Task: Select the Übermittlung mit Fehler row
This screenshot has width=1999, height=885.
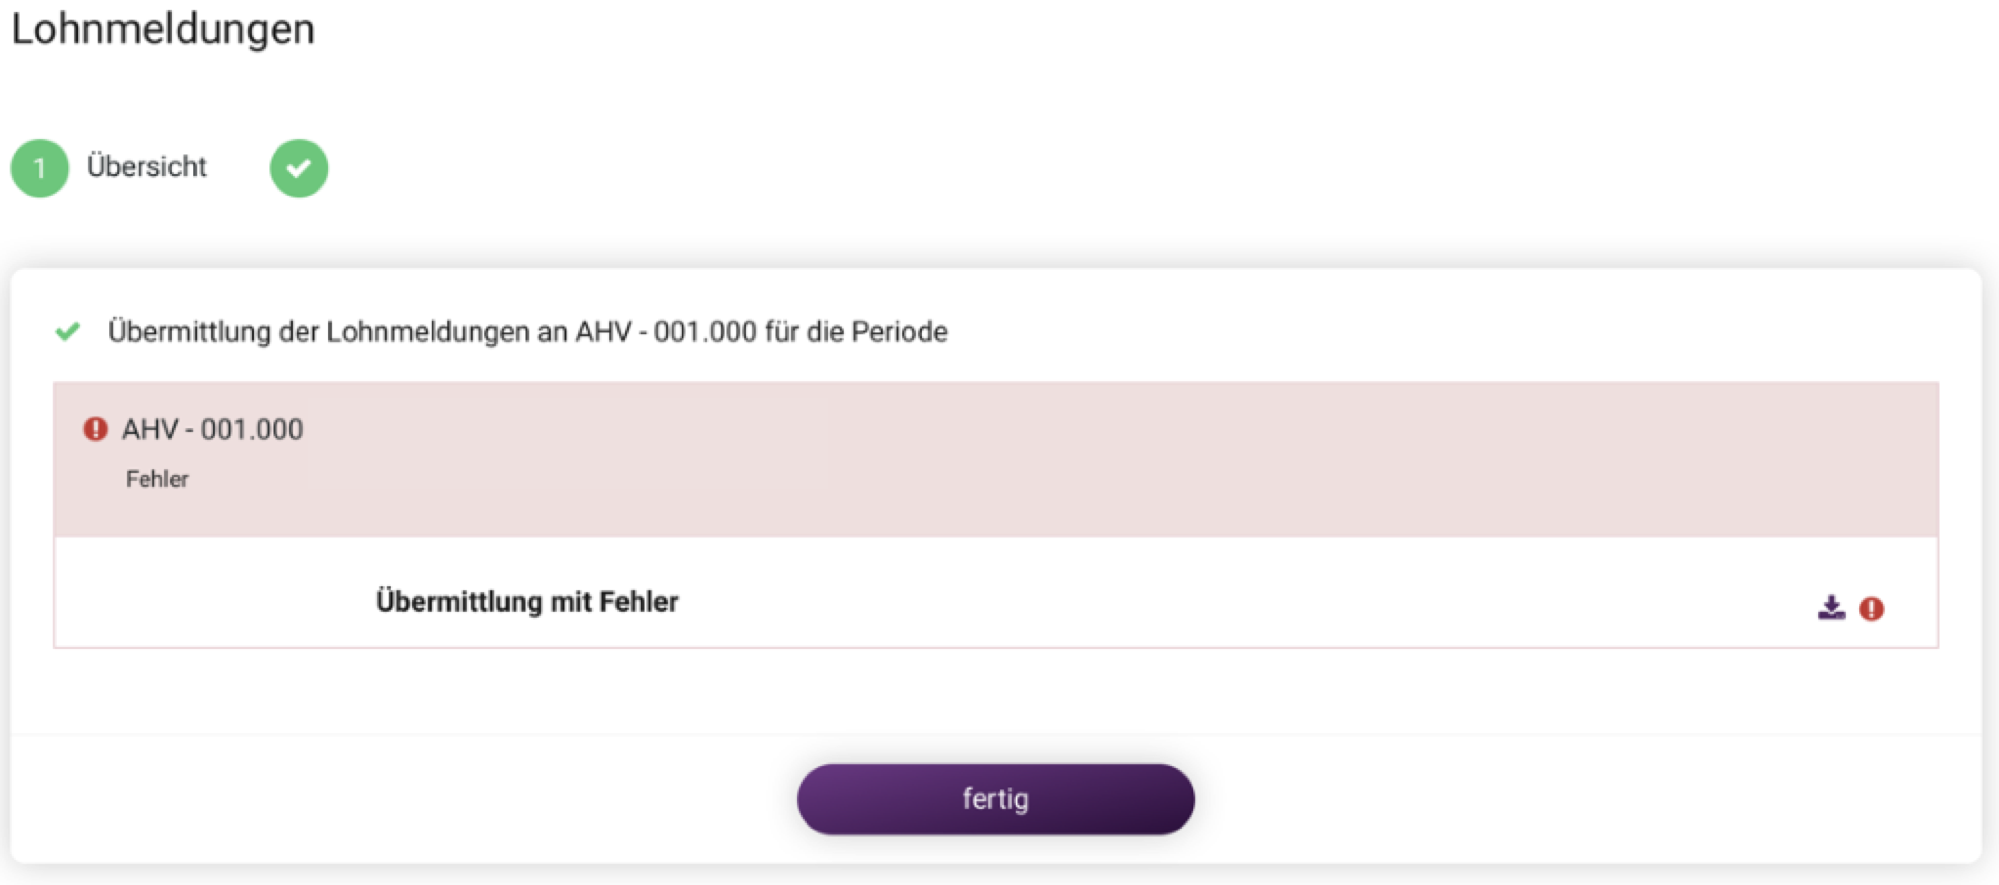Action: click(996, 593)
